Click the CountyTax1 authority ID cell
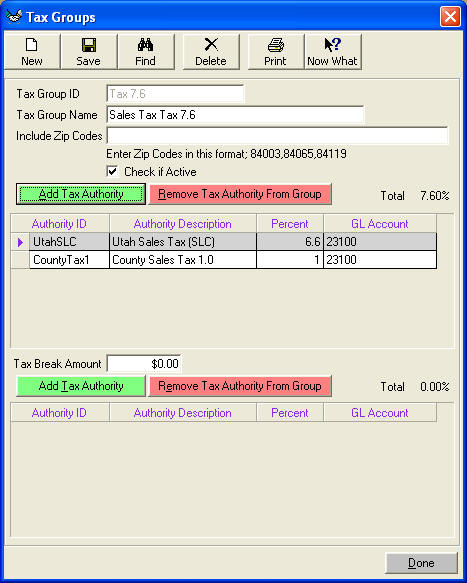Viewport: 467px width, 583px height. [x=70, y=260]
